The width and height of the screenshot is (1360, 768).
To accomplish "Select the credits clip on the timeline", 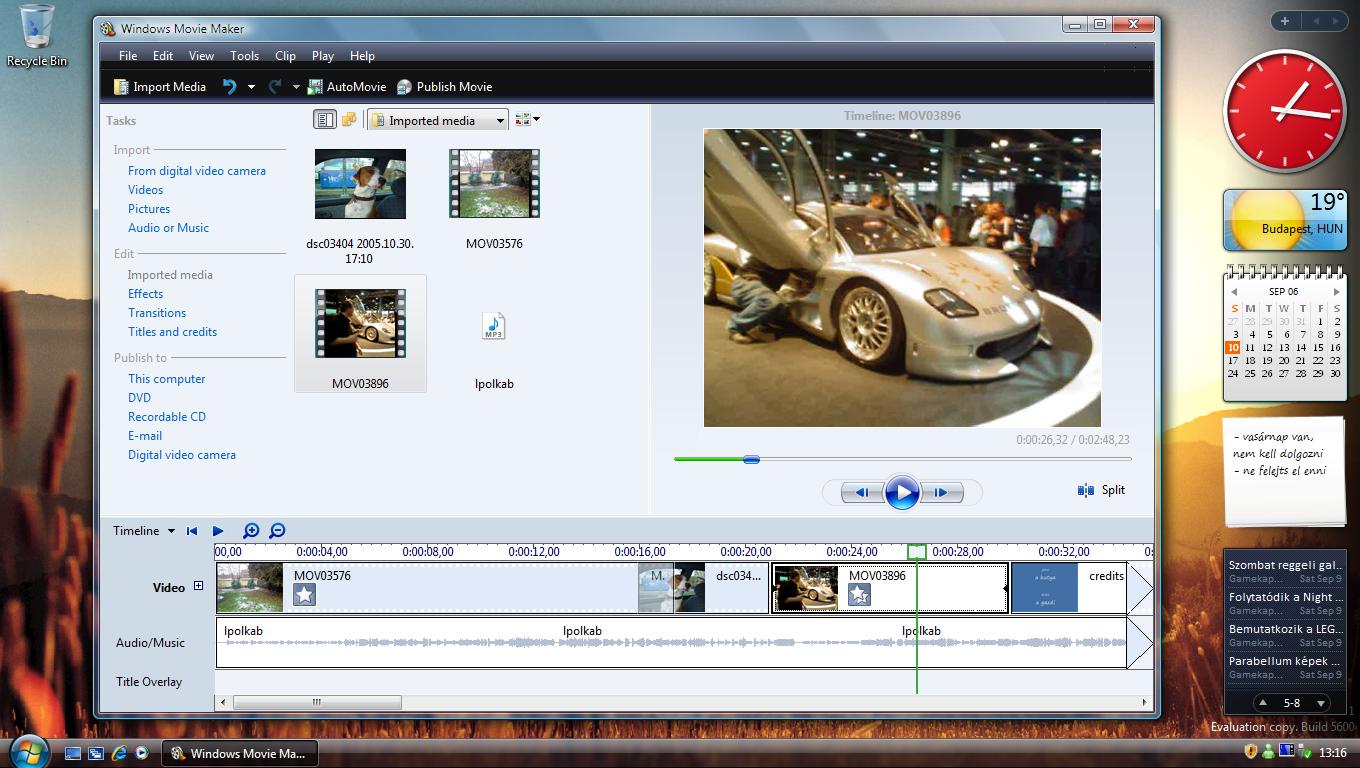I will pyautogui.click(x=1068, y=588).
